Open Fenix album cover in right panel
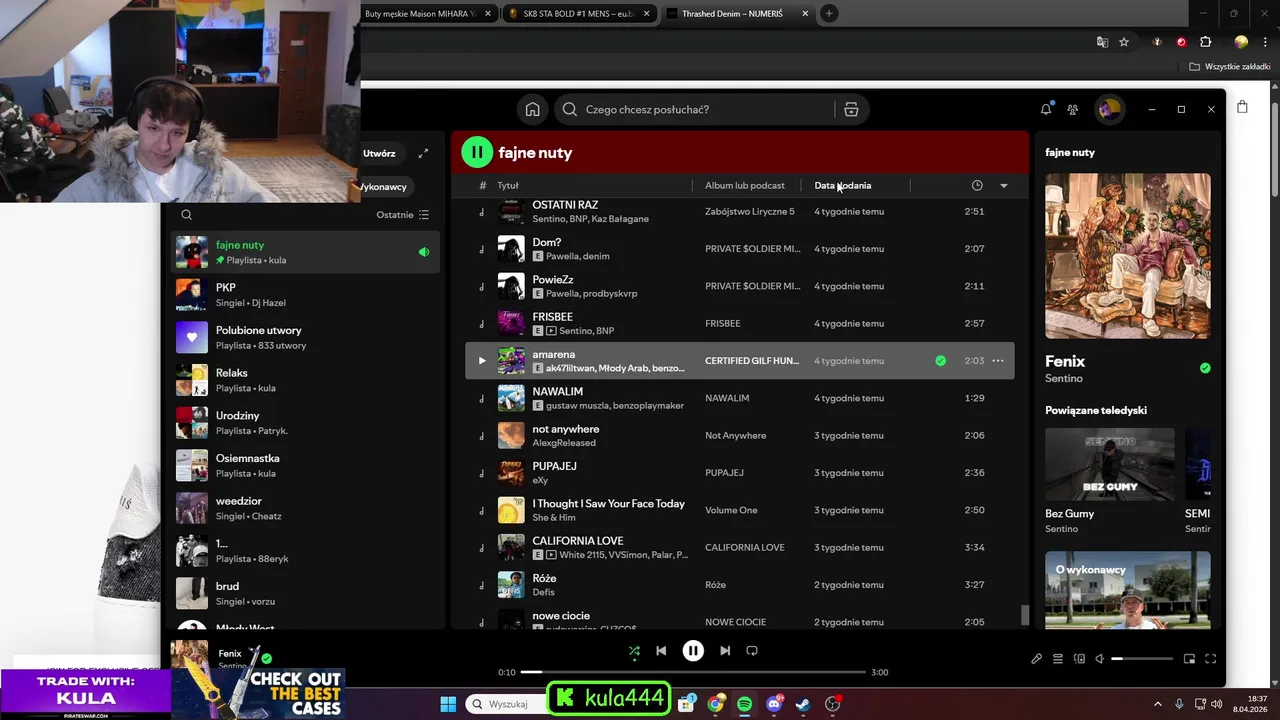This screenshot has width=1280, height=720. click(x=1128, y=256)
